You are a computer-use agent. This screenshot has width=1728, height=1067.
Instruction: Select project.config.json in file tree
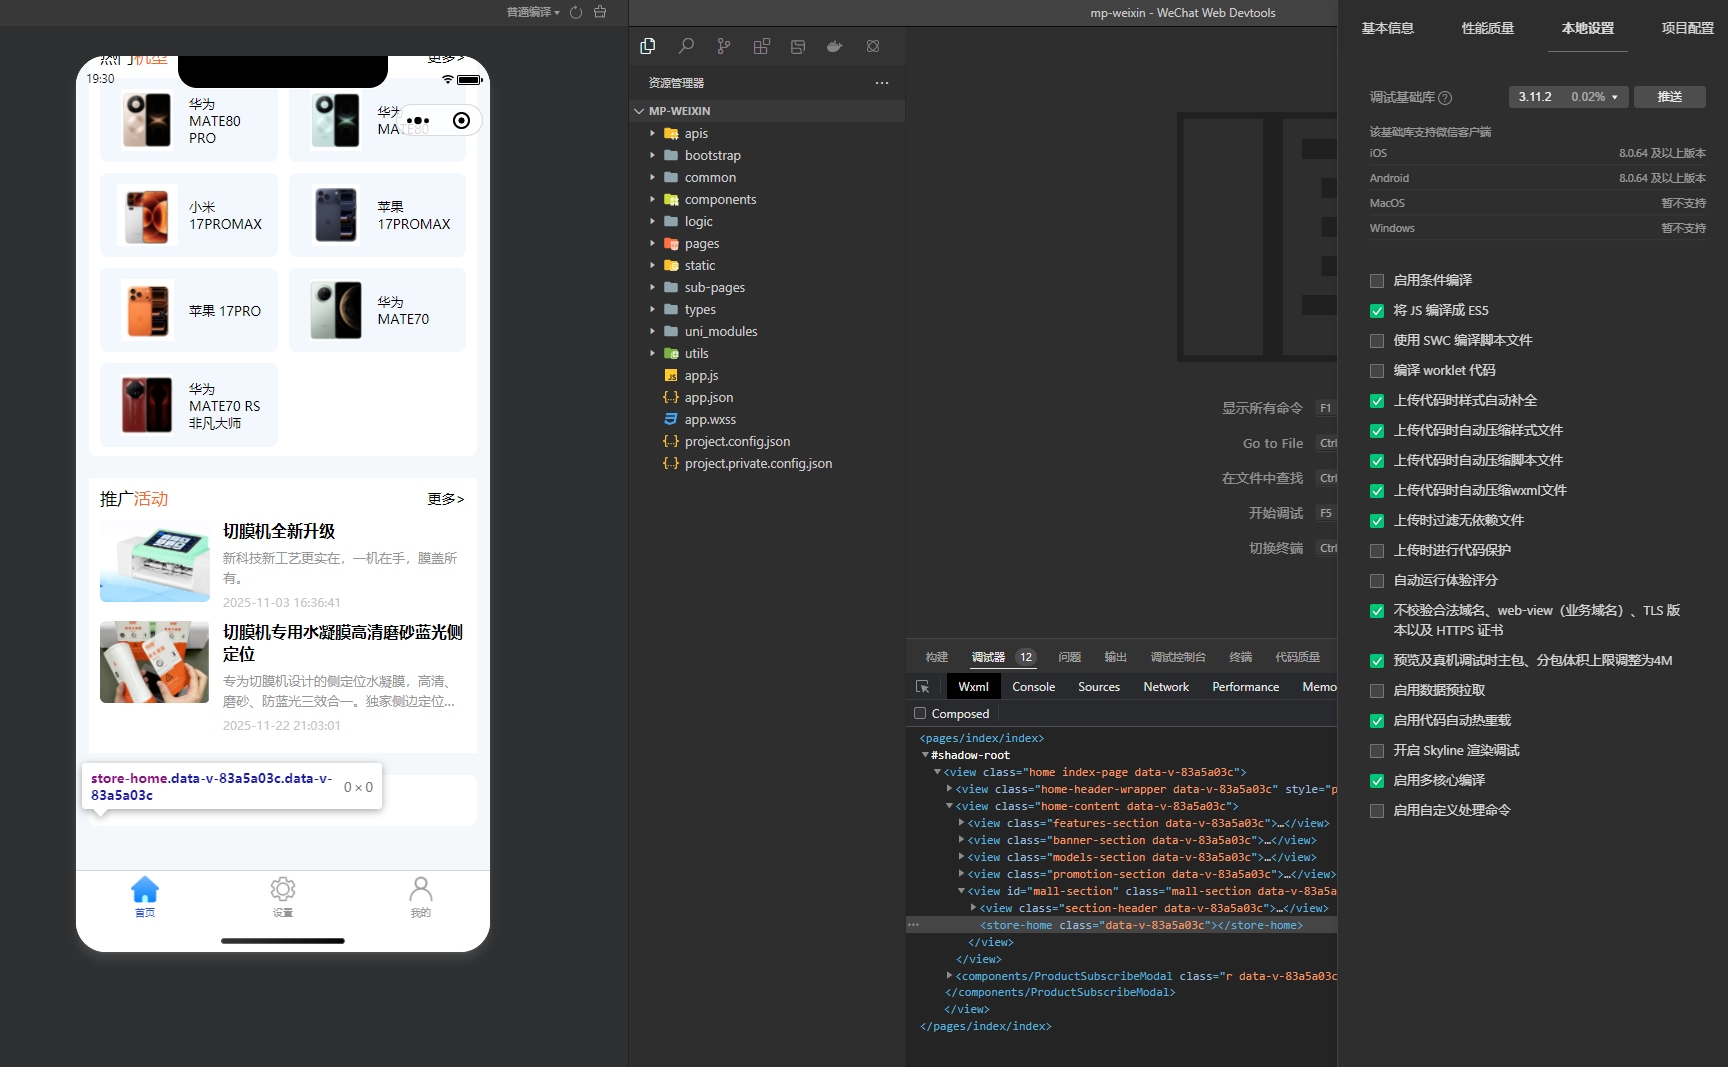(x=738, y=442)
